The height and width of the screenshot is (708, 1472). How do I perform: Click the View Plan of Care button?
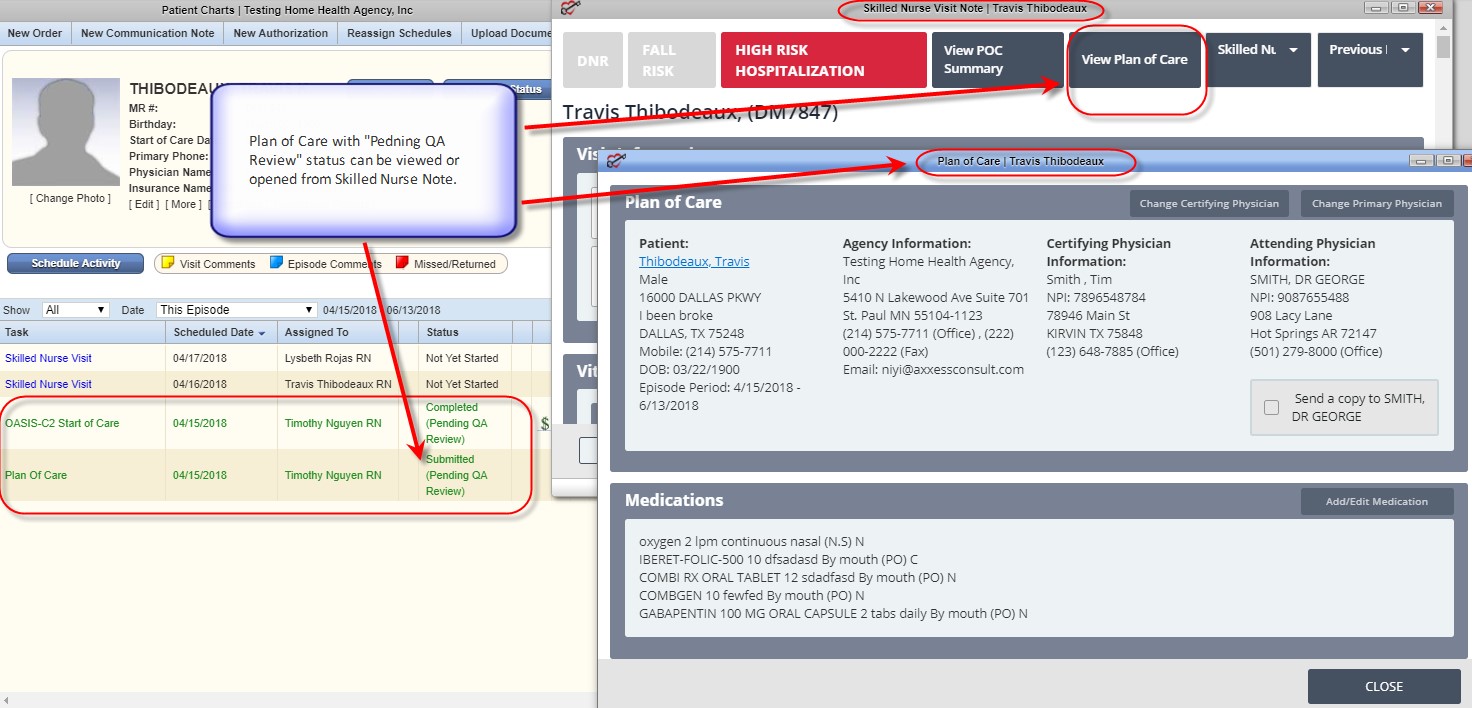point(1135,60)
